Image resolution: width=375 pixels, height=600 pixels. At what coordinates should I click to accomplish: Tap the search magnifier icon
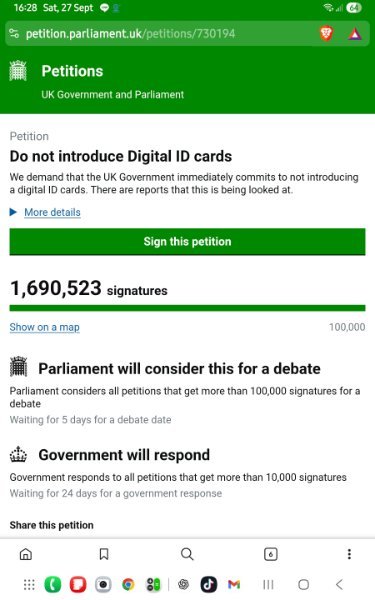tap(187, 554)
